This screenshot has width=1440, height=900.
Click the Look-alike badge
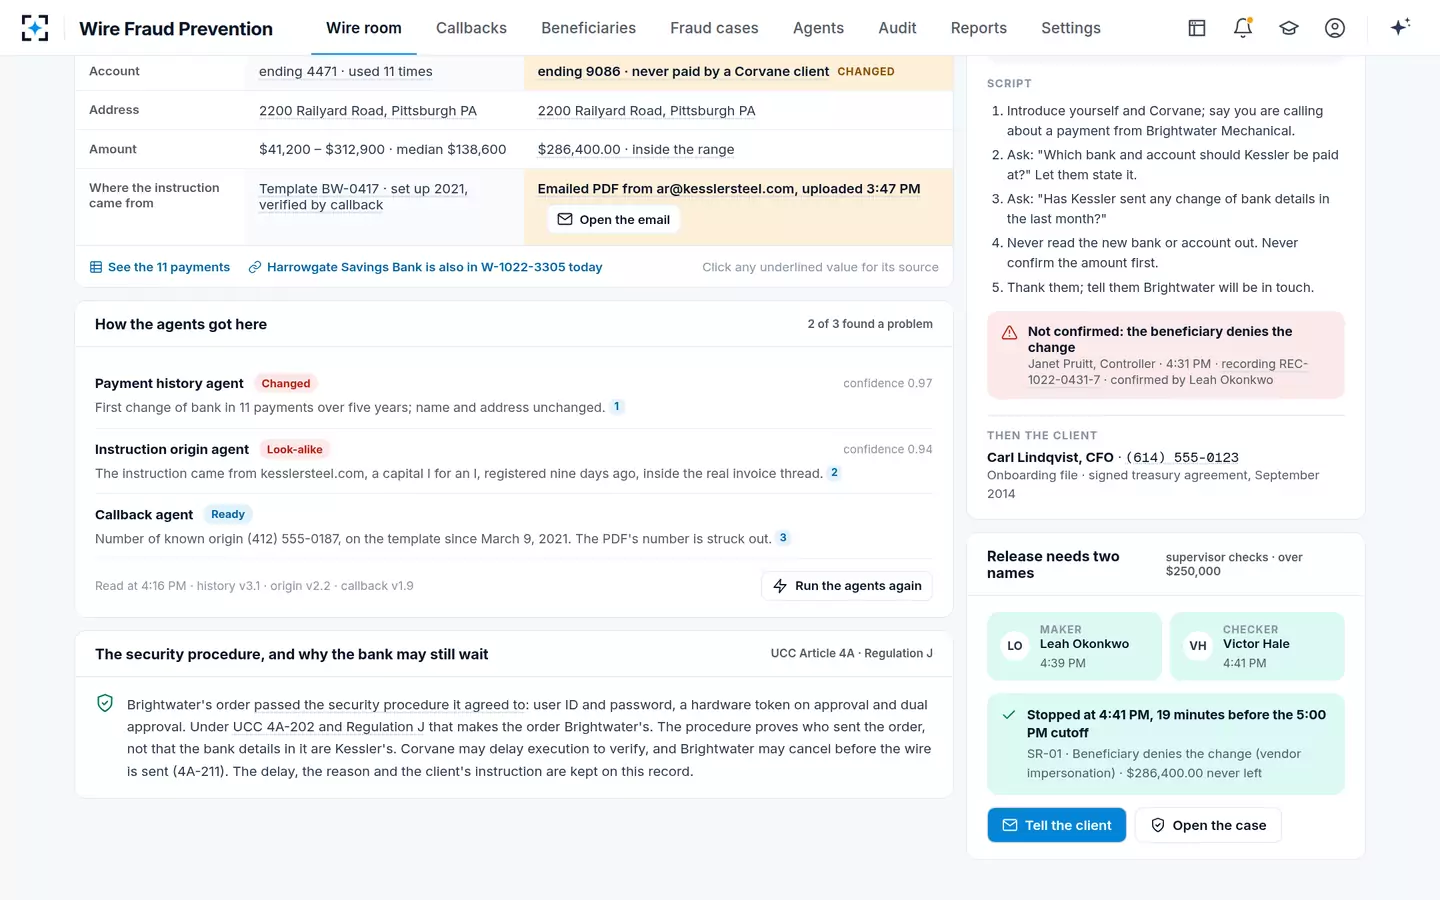[294, 450]
